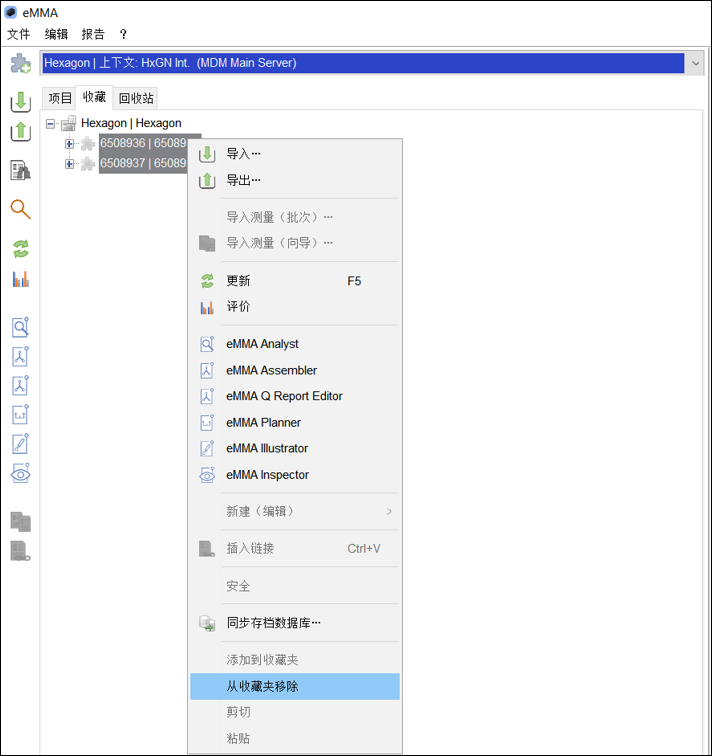
Task: Click the eMMA application title bar icon
Action: click(11, 13)
